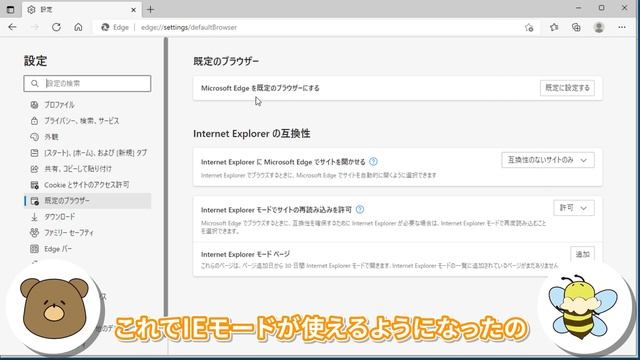The image size is (640, 360).
Task: Click the share copy paste sidebar icon
Action: coord(34,169)
